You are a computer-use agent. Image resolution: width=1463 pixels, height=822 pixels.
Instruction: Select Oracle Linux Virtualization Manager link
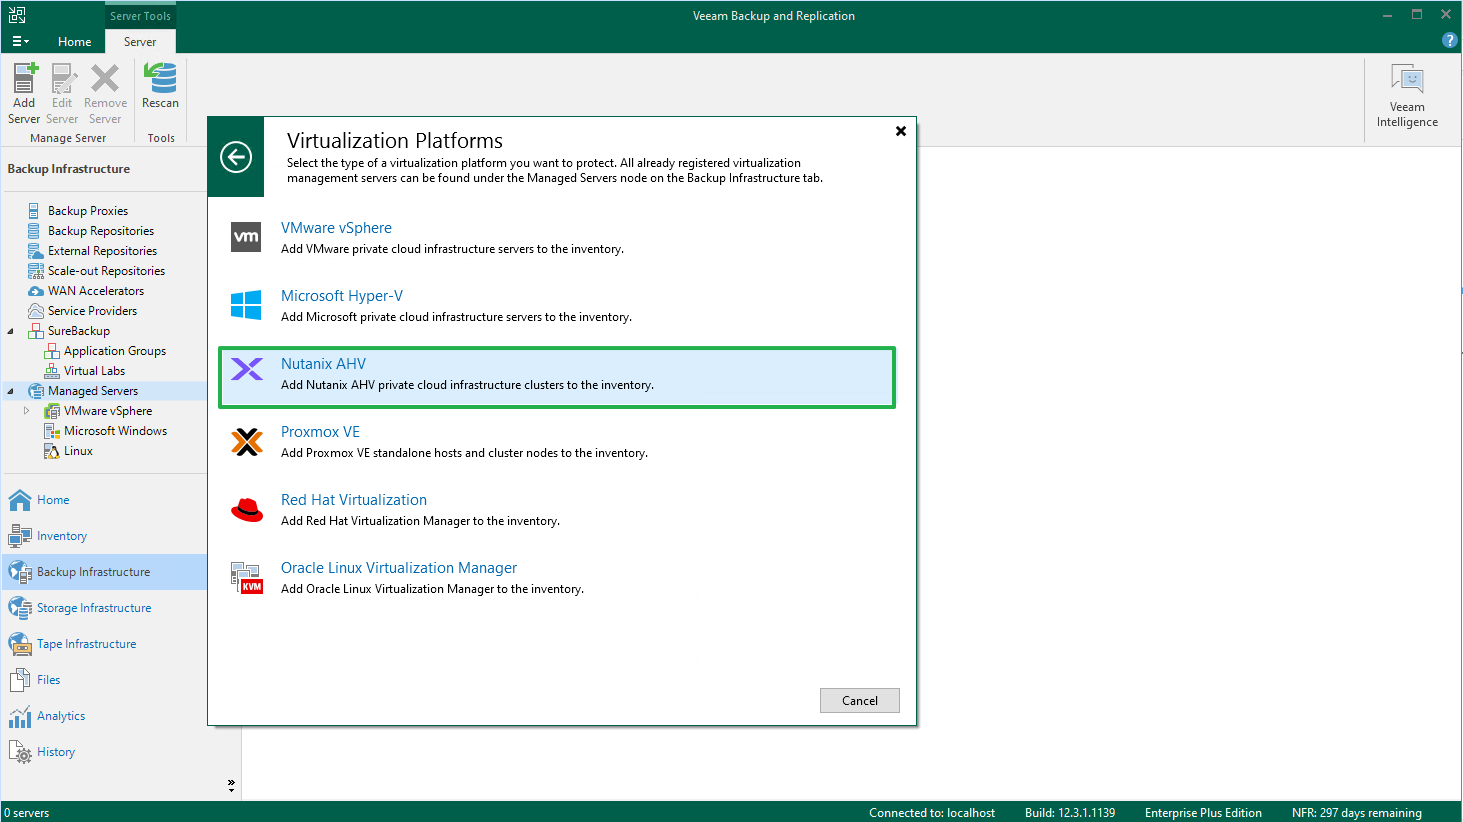pos(399,568)
